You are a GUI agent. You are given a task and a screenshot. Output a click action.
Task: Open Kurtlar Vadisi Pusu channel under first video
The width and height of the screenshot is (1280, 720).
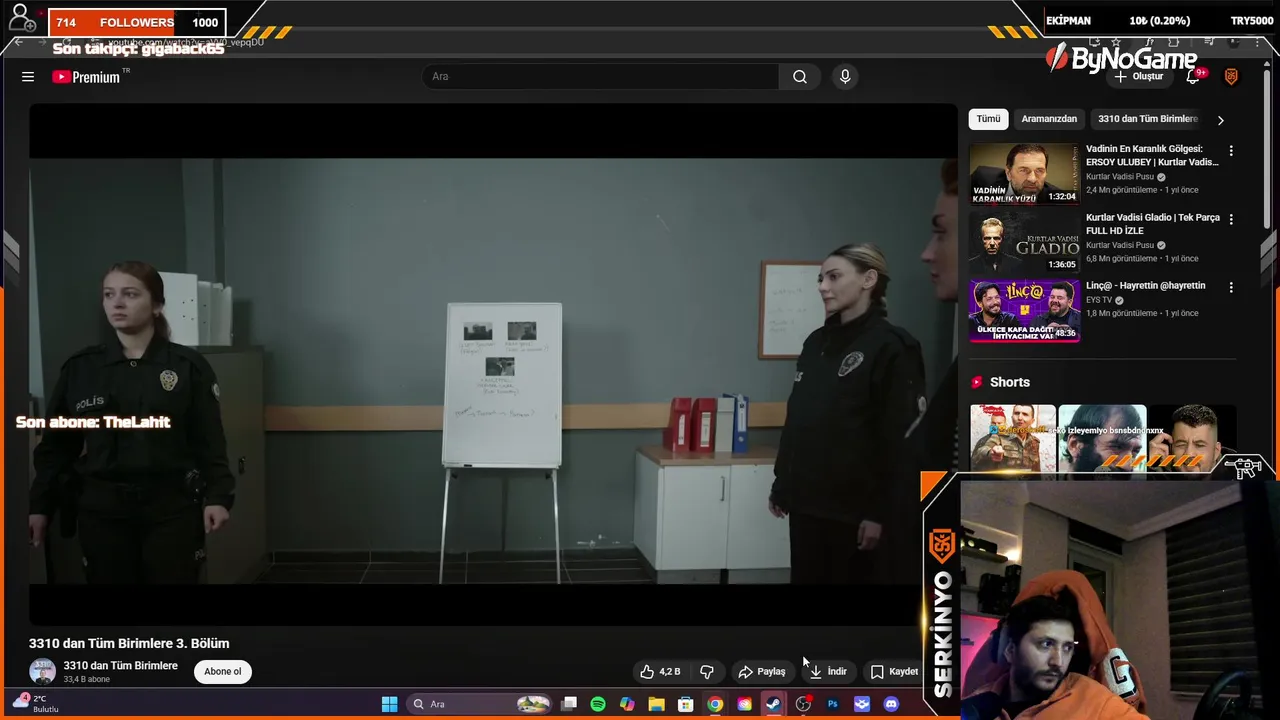[x=1120, y=177]
